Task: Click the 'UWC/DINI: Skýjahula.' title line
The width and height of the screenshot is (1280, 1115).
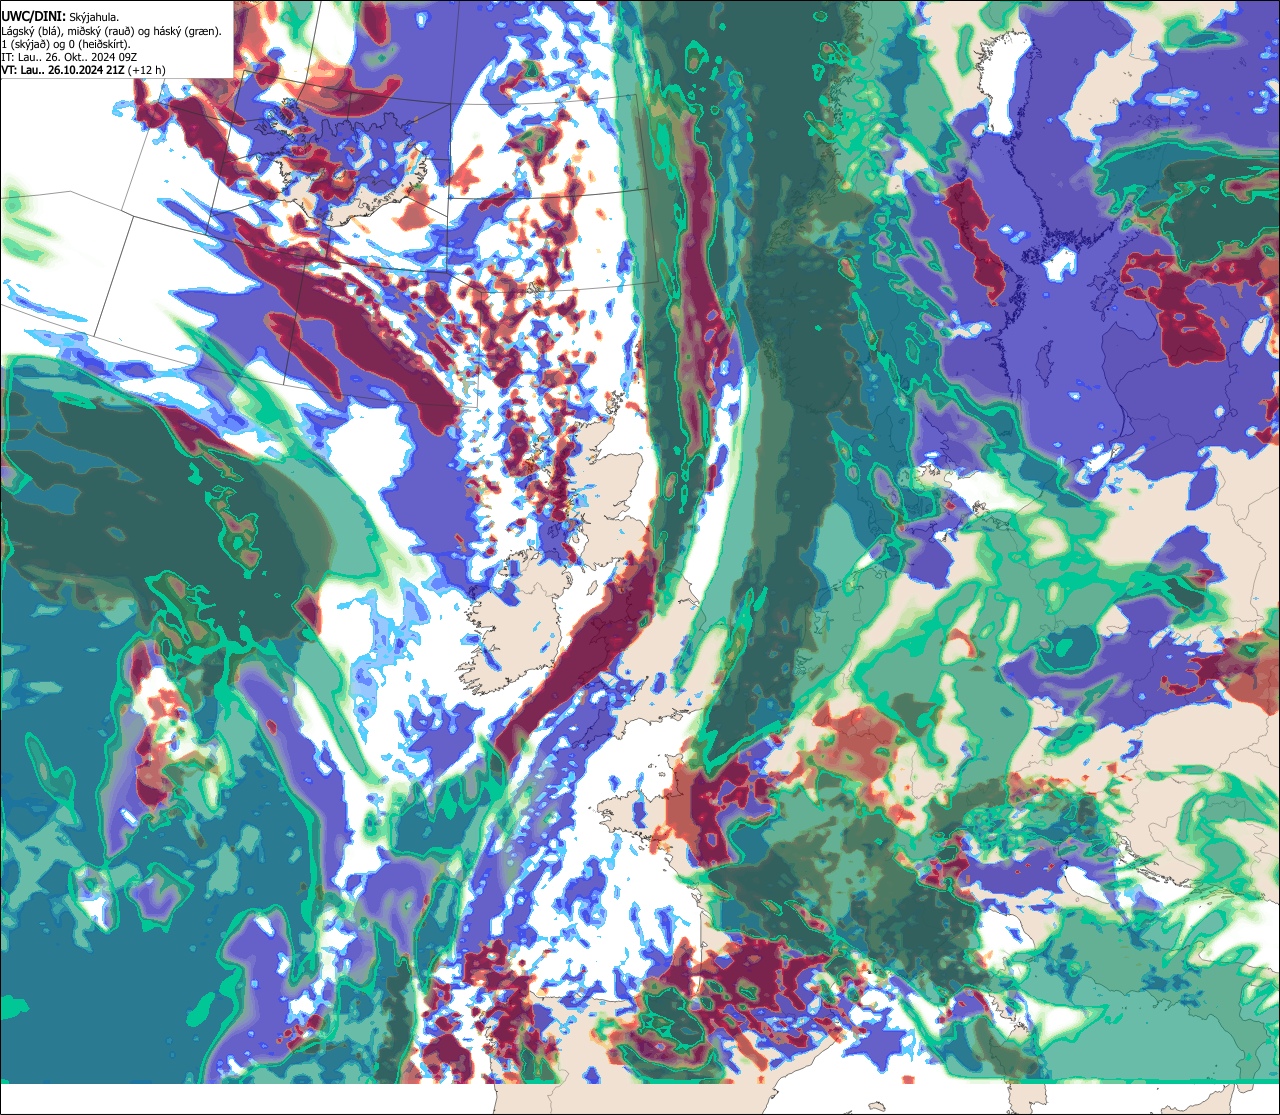Action: pyautogui.click(x=61, y=17)
